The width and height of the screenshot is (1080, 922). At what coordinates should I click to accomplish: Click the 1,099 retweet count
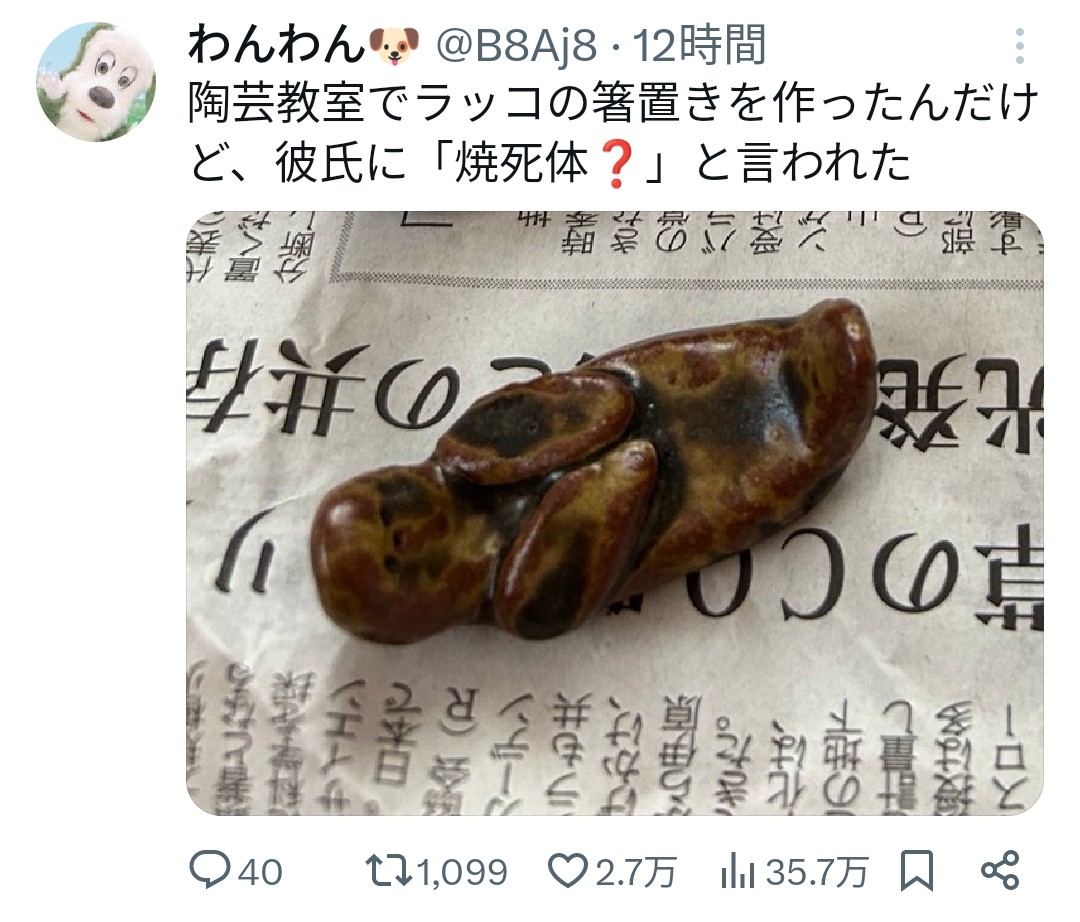tap(462, 872)
